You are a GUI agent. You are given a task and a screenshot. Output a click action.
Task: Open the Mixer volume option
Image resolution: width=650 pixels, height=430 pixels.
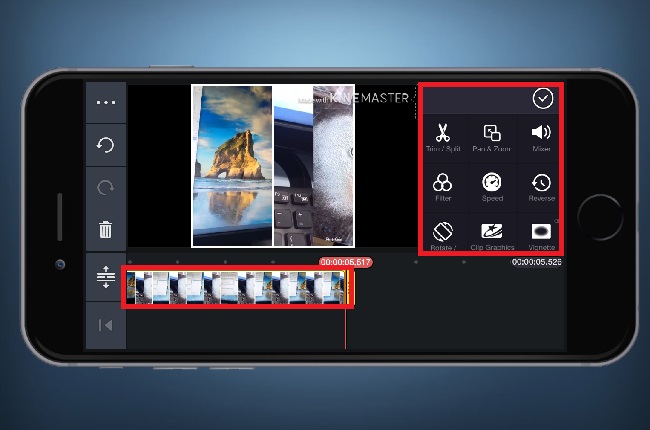[x=541, y=136]
